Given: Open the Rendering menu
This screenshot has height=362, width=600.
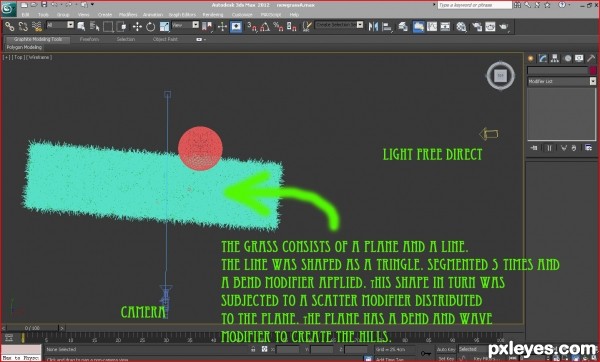Looking at the screenshot, I should [x=213, y=15].
